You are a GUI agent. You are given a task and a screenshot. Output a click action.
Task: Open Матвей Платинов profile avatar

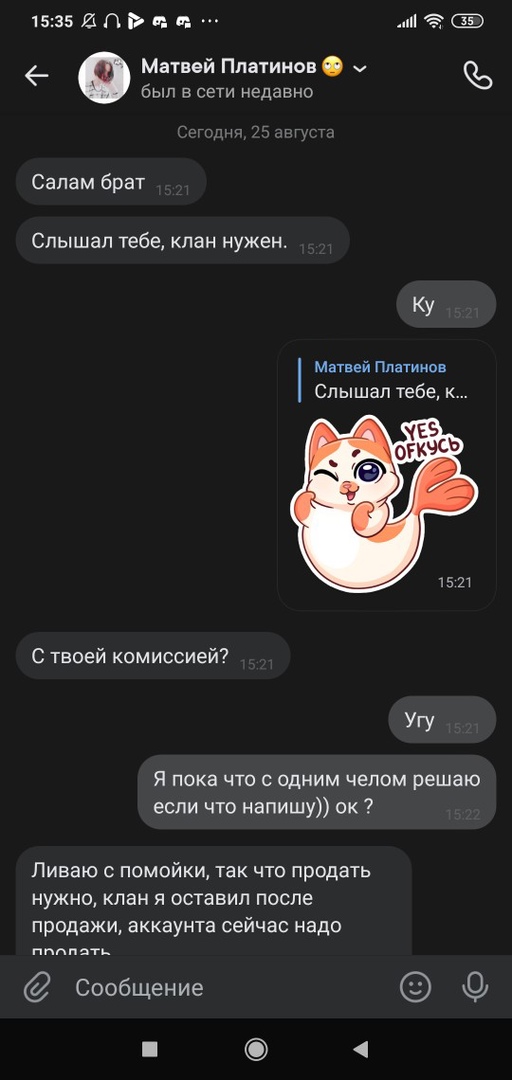[x=104, y=77]
